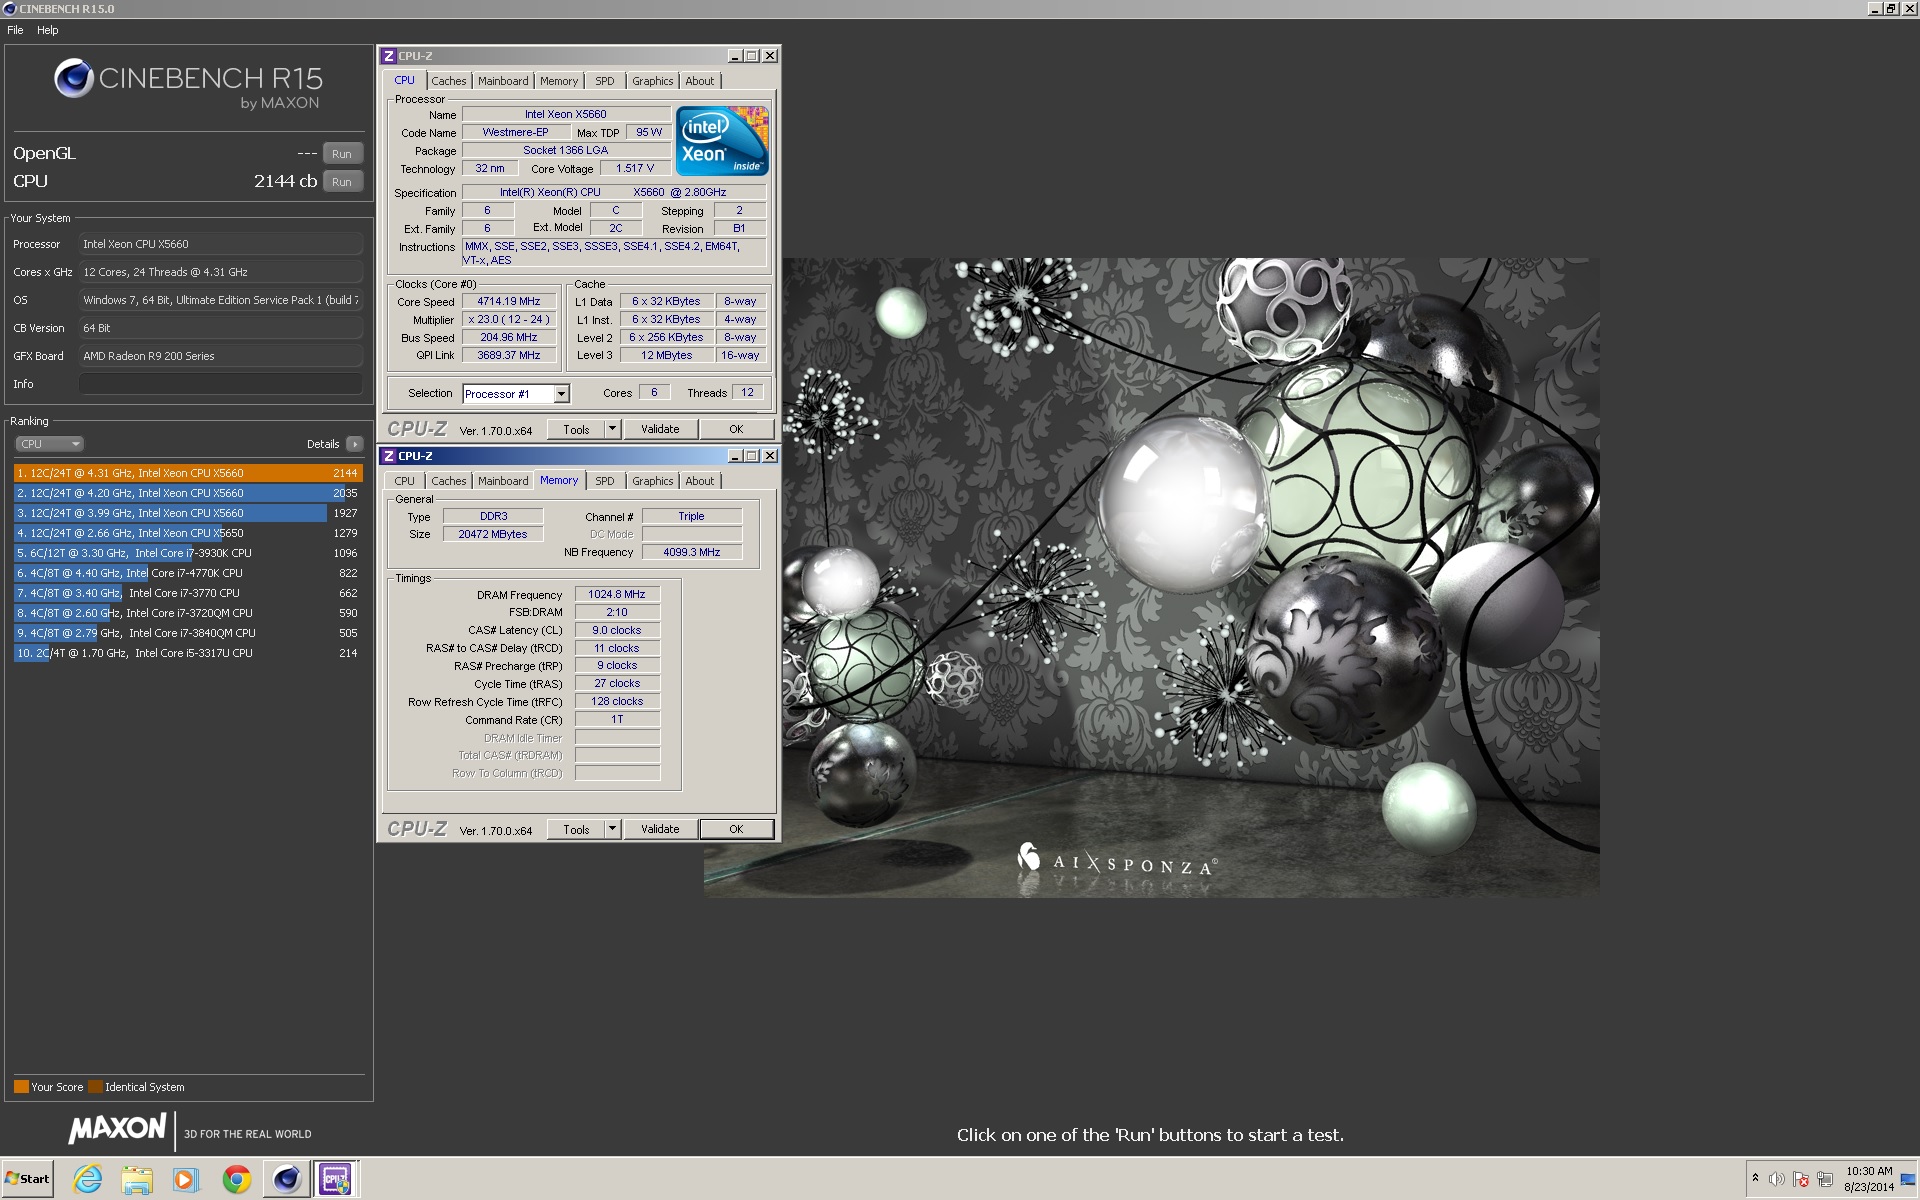The image size is (1920, 1200).
Task: Switch to Mainboard tab in upper CPU-Z
Action: pyautogui.click(x=503, y=81)
